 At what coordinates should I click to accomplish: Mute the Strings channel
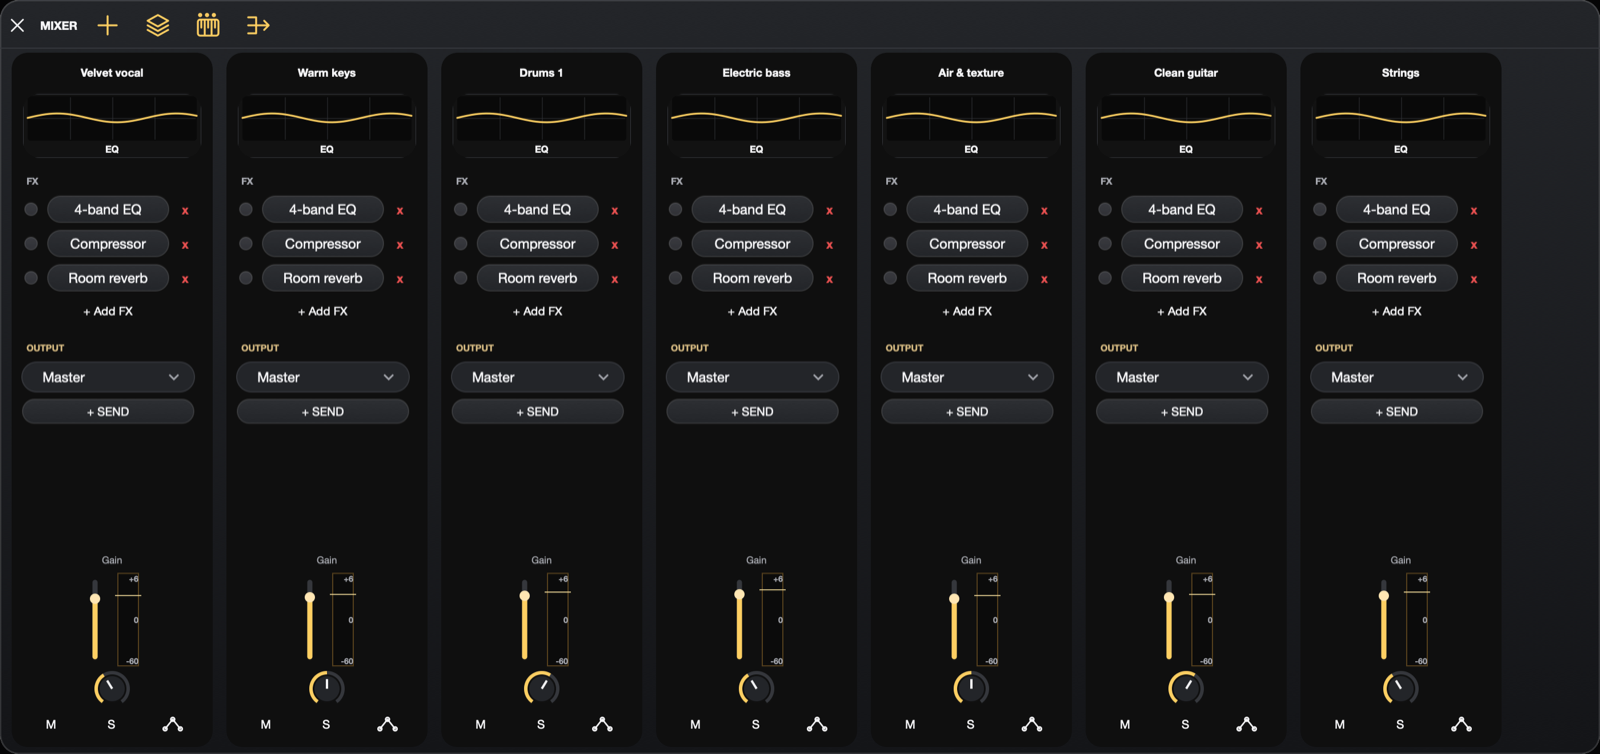pyautogui.click(x=1339, y=724)
